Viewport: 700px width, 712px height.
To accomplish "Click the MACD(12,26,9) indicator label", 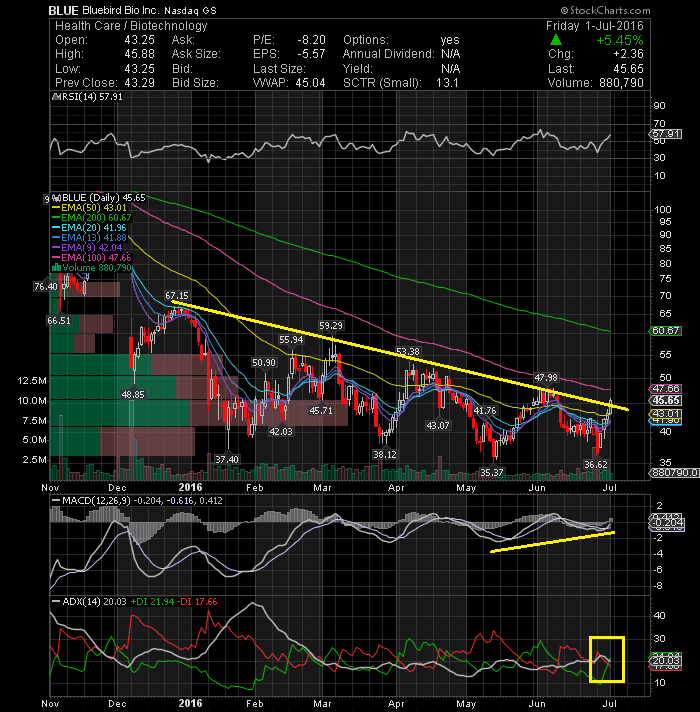I will click(x=96, y=500).
